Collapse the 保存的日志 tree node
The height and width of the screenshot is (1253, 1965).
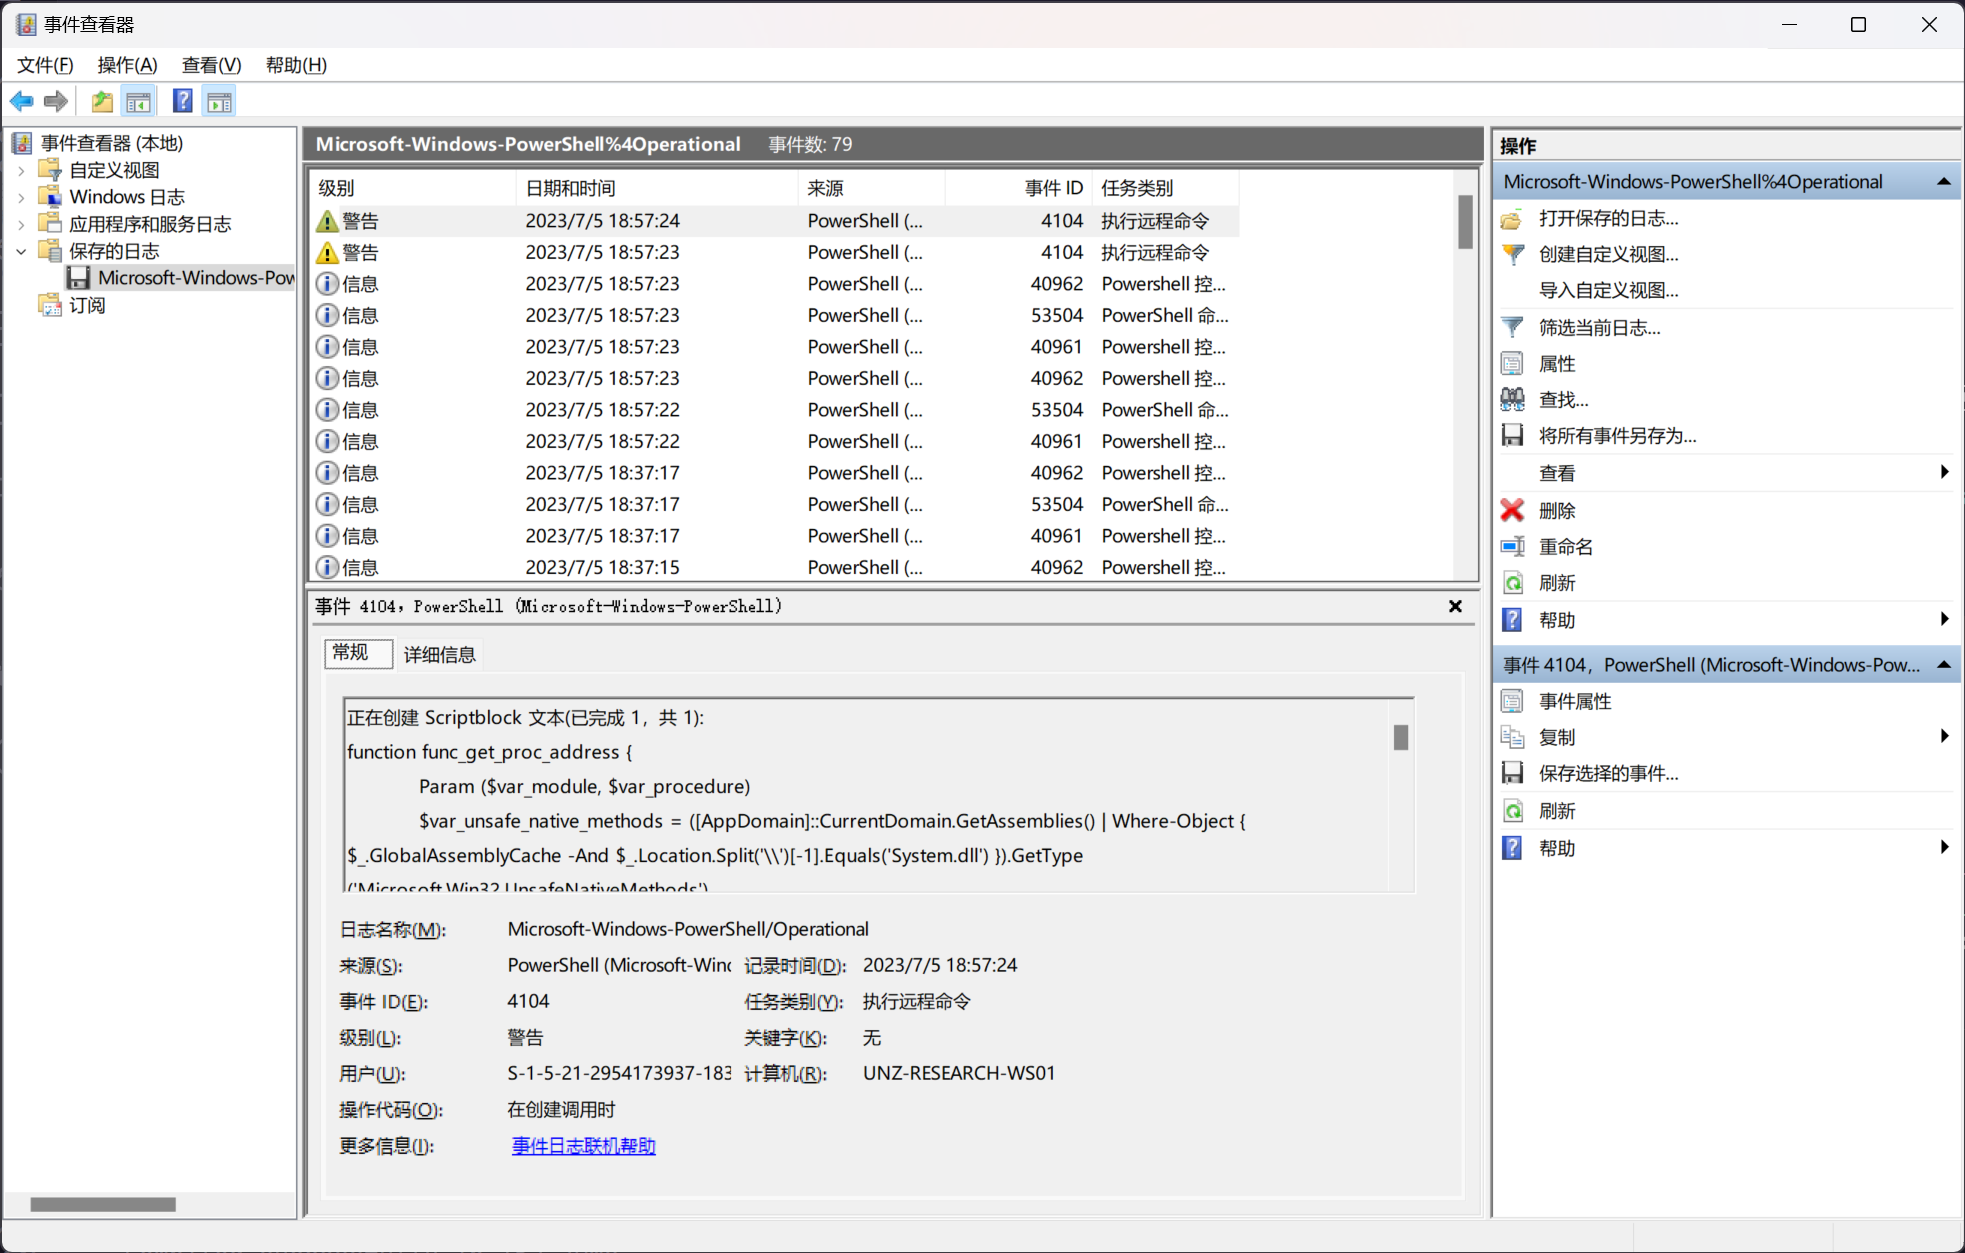tap(21, 251)
